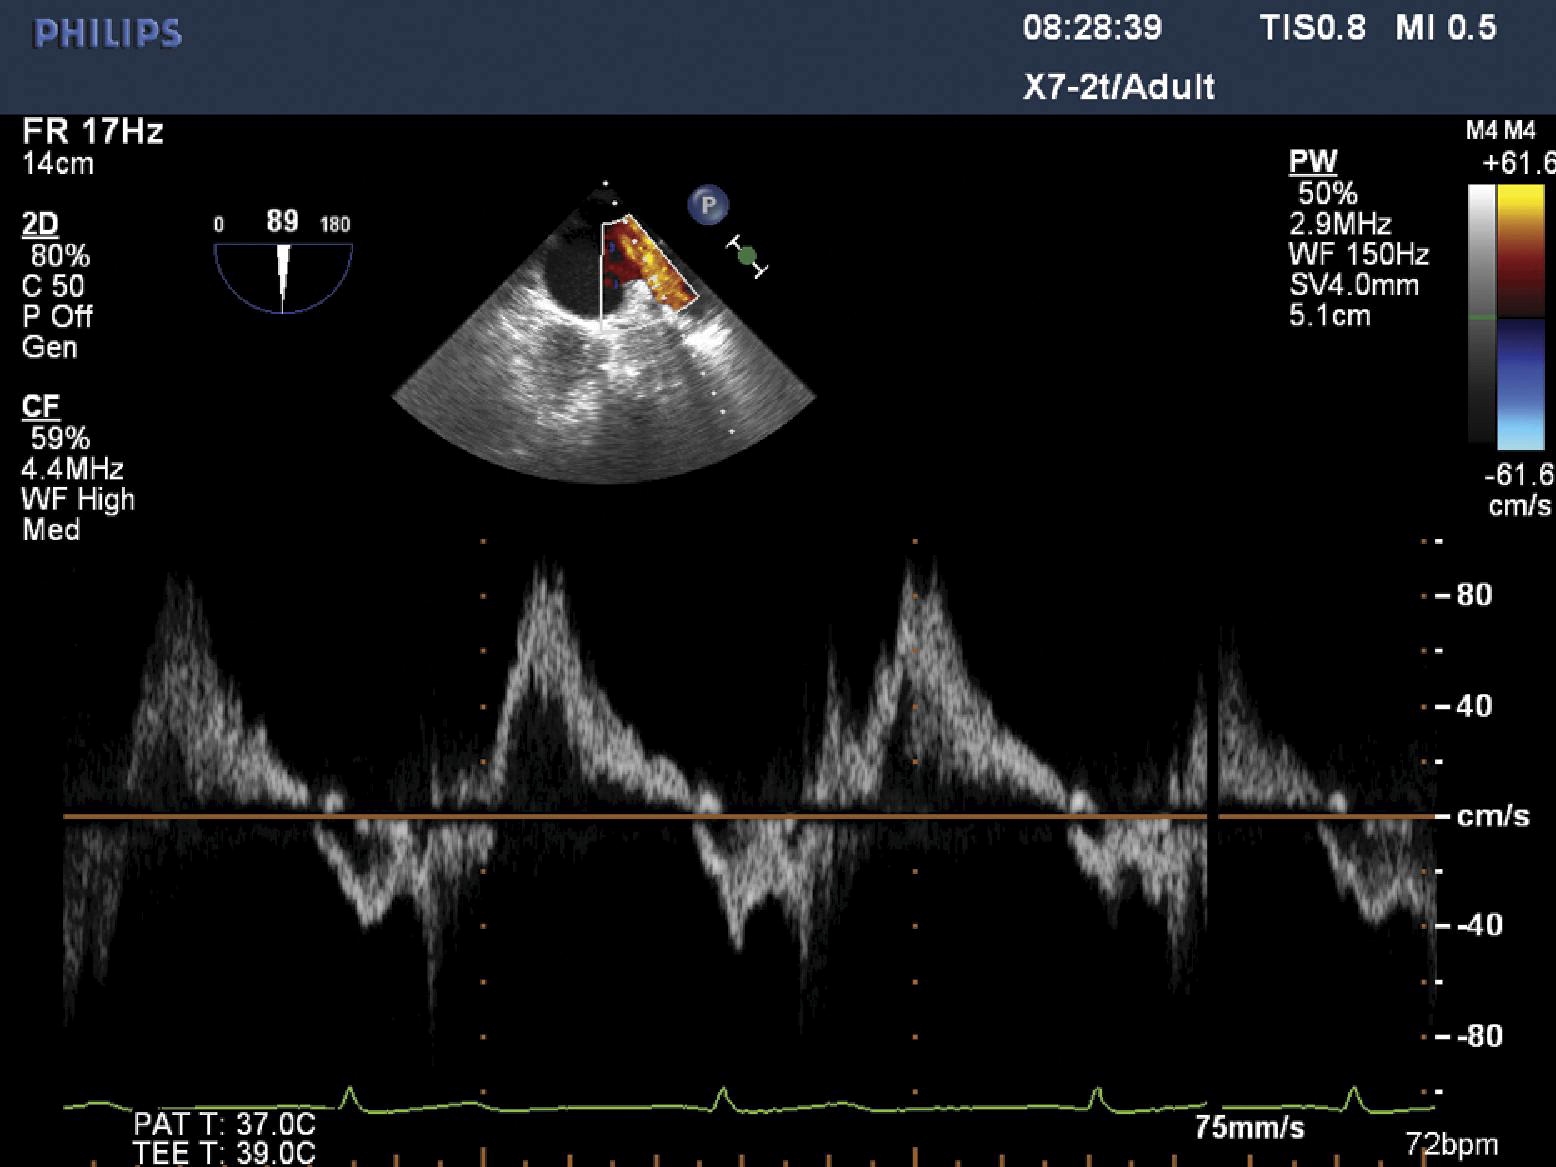Toggle WF High wall filter setting
The image size is (1556, 1167).
(x=77, y=499)
